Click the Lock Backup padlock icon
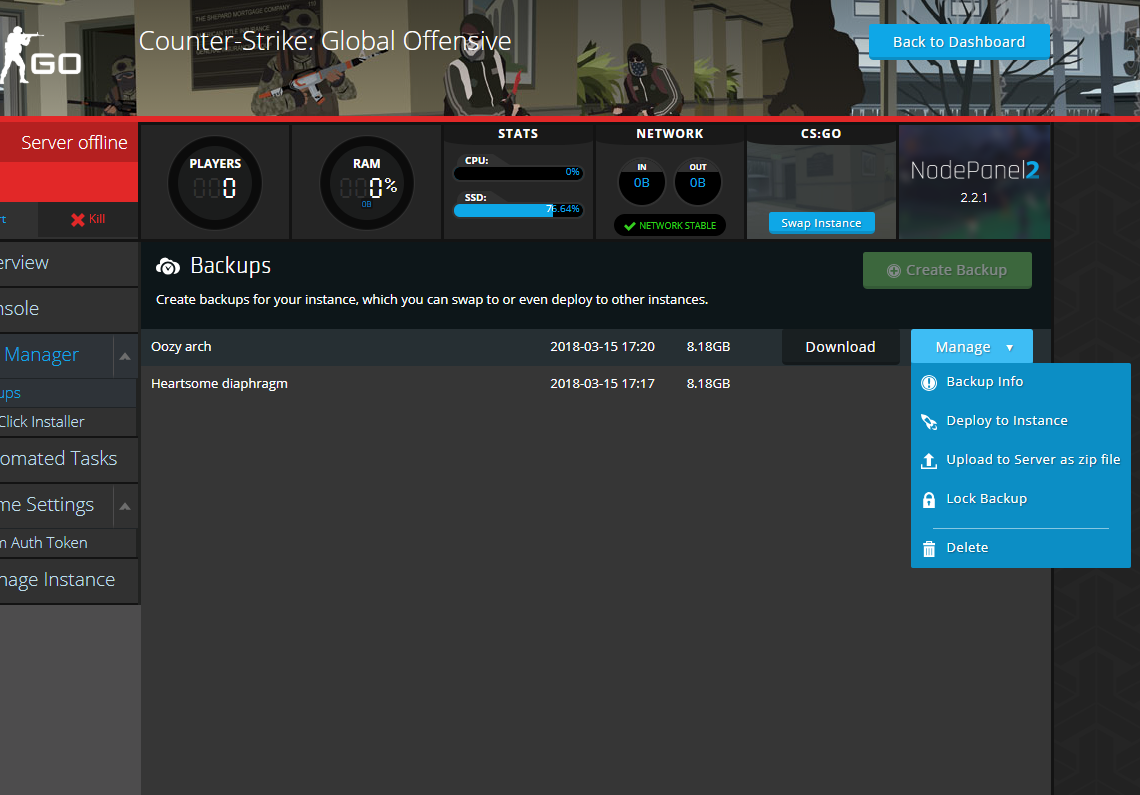Viewport: 1140px width, 795px height. click(928, 499)
